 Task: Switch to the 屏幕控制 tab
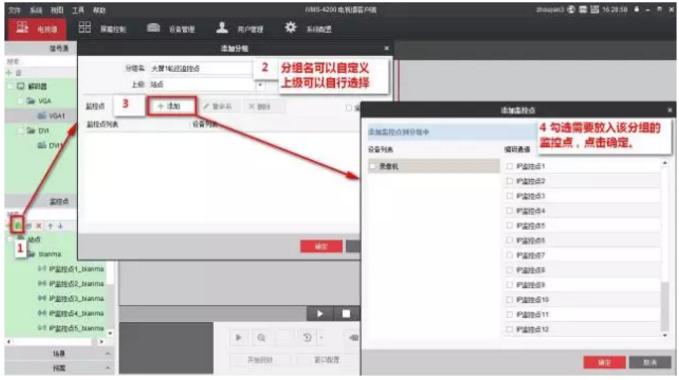click(x=102, y=29)
